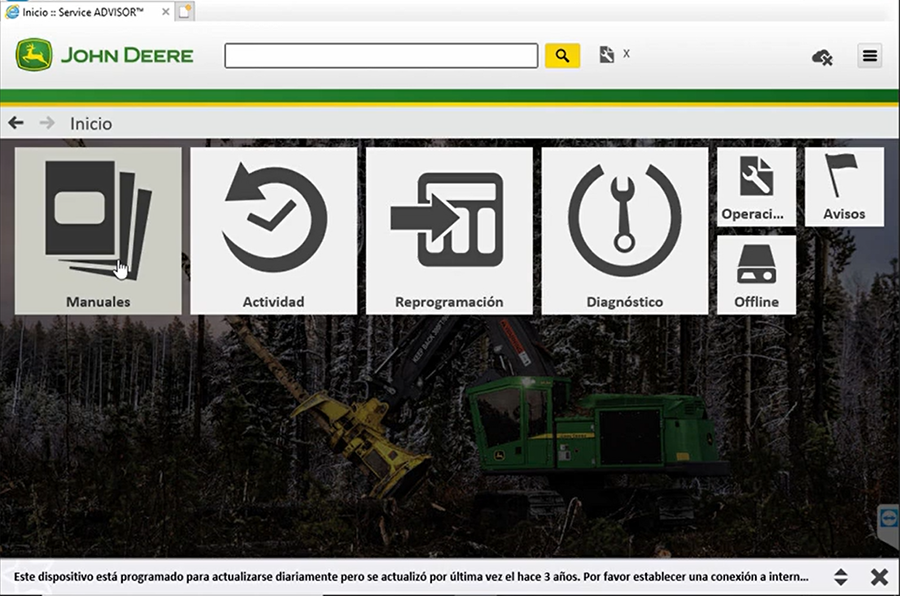Screen dimensions: 900x596
Task: Click the John Deere logo
Action: point(104,55)
